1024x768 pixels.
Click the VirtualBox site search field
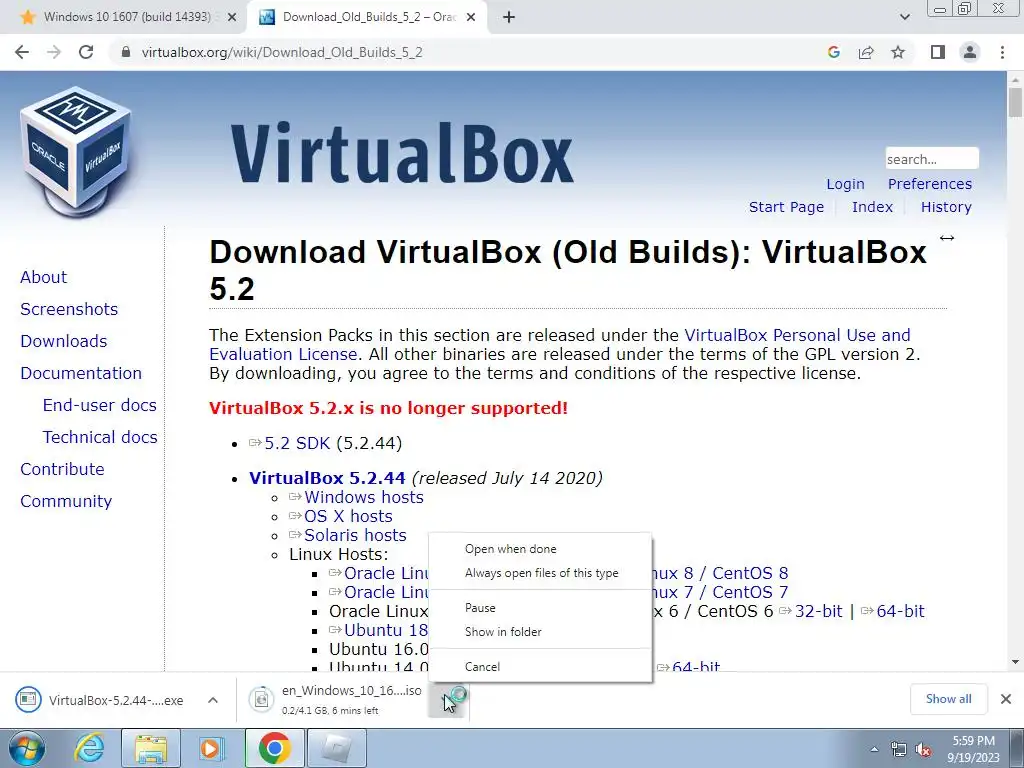932,159
